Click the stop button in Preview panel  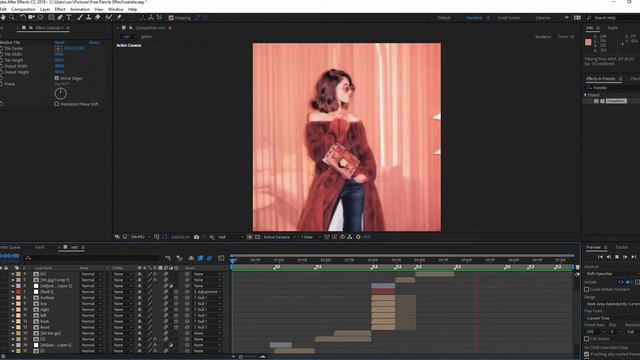(x=617, y=257)
